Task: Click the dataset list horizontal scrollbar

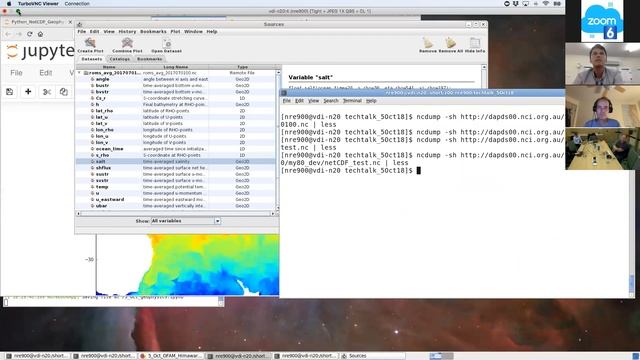Action: (x=176, y=213)
